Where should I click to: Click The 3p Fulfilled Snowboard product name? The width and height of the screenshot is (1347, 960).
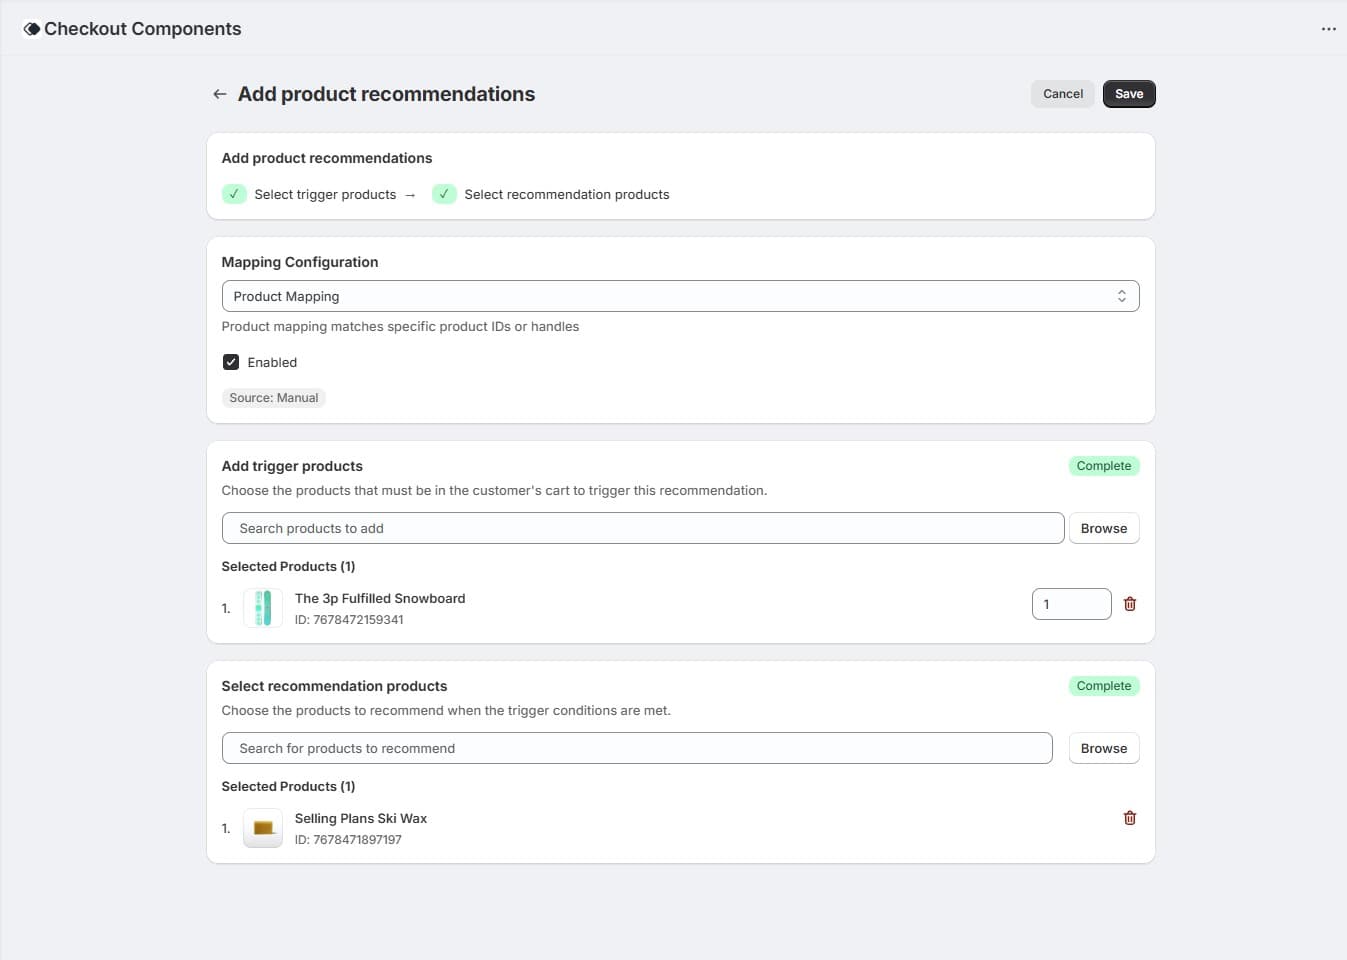[380, 598]
